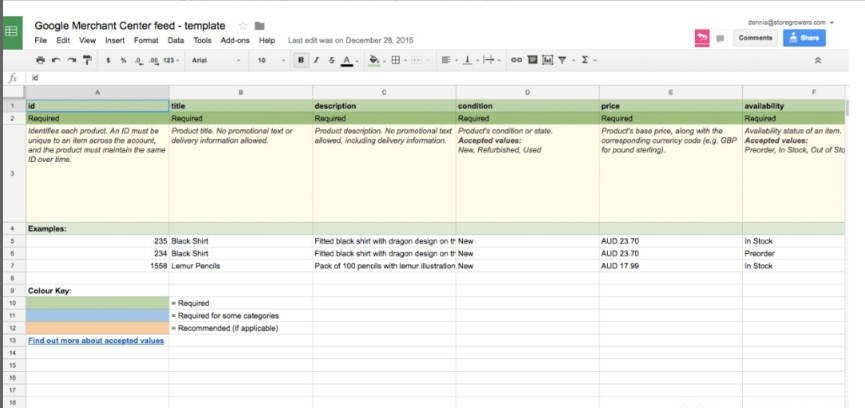
Task: Click the Comments button
Action: click(755, 38)
